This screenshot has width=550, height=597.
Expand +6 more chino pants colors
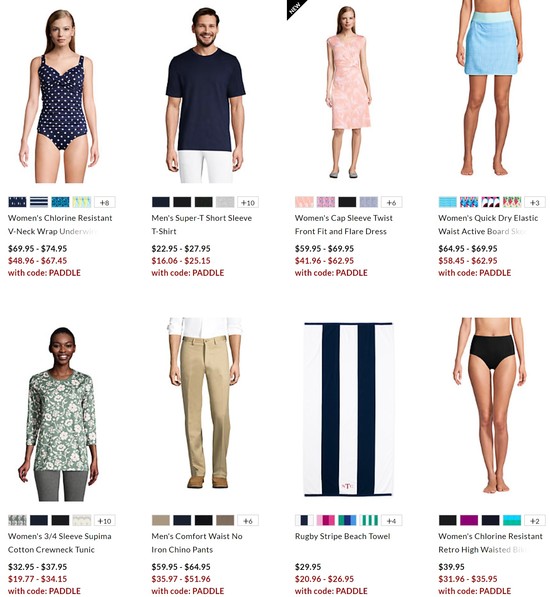coord(248,520)
